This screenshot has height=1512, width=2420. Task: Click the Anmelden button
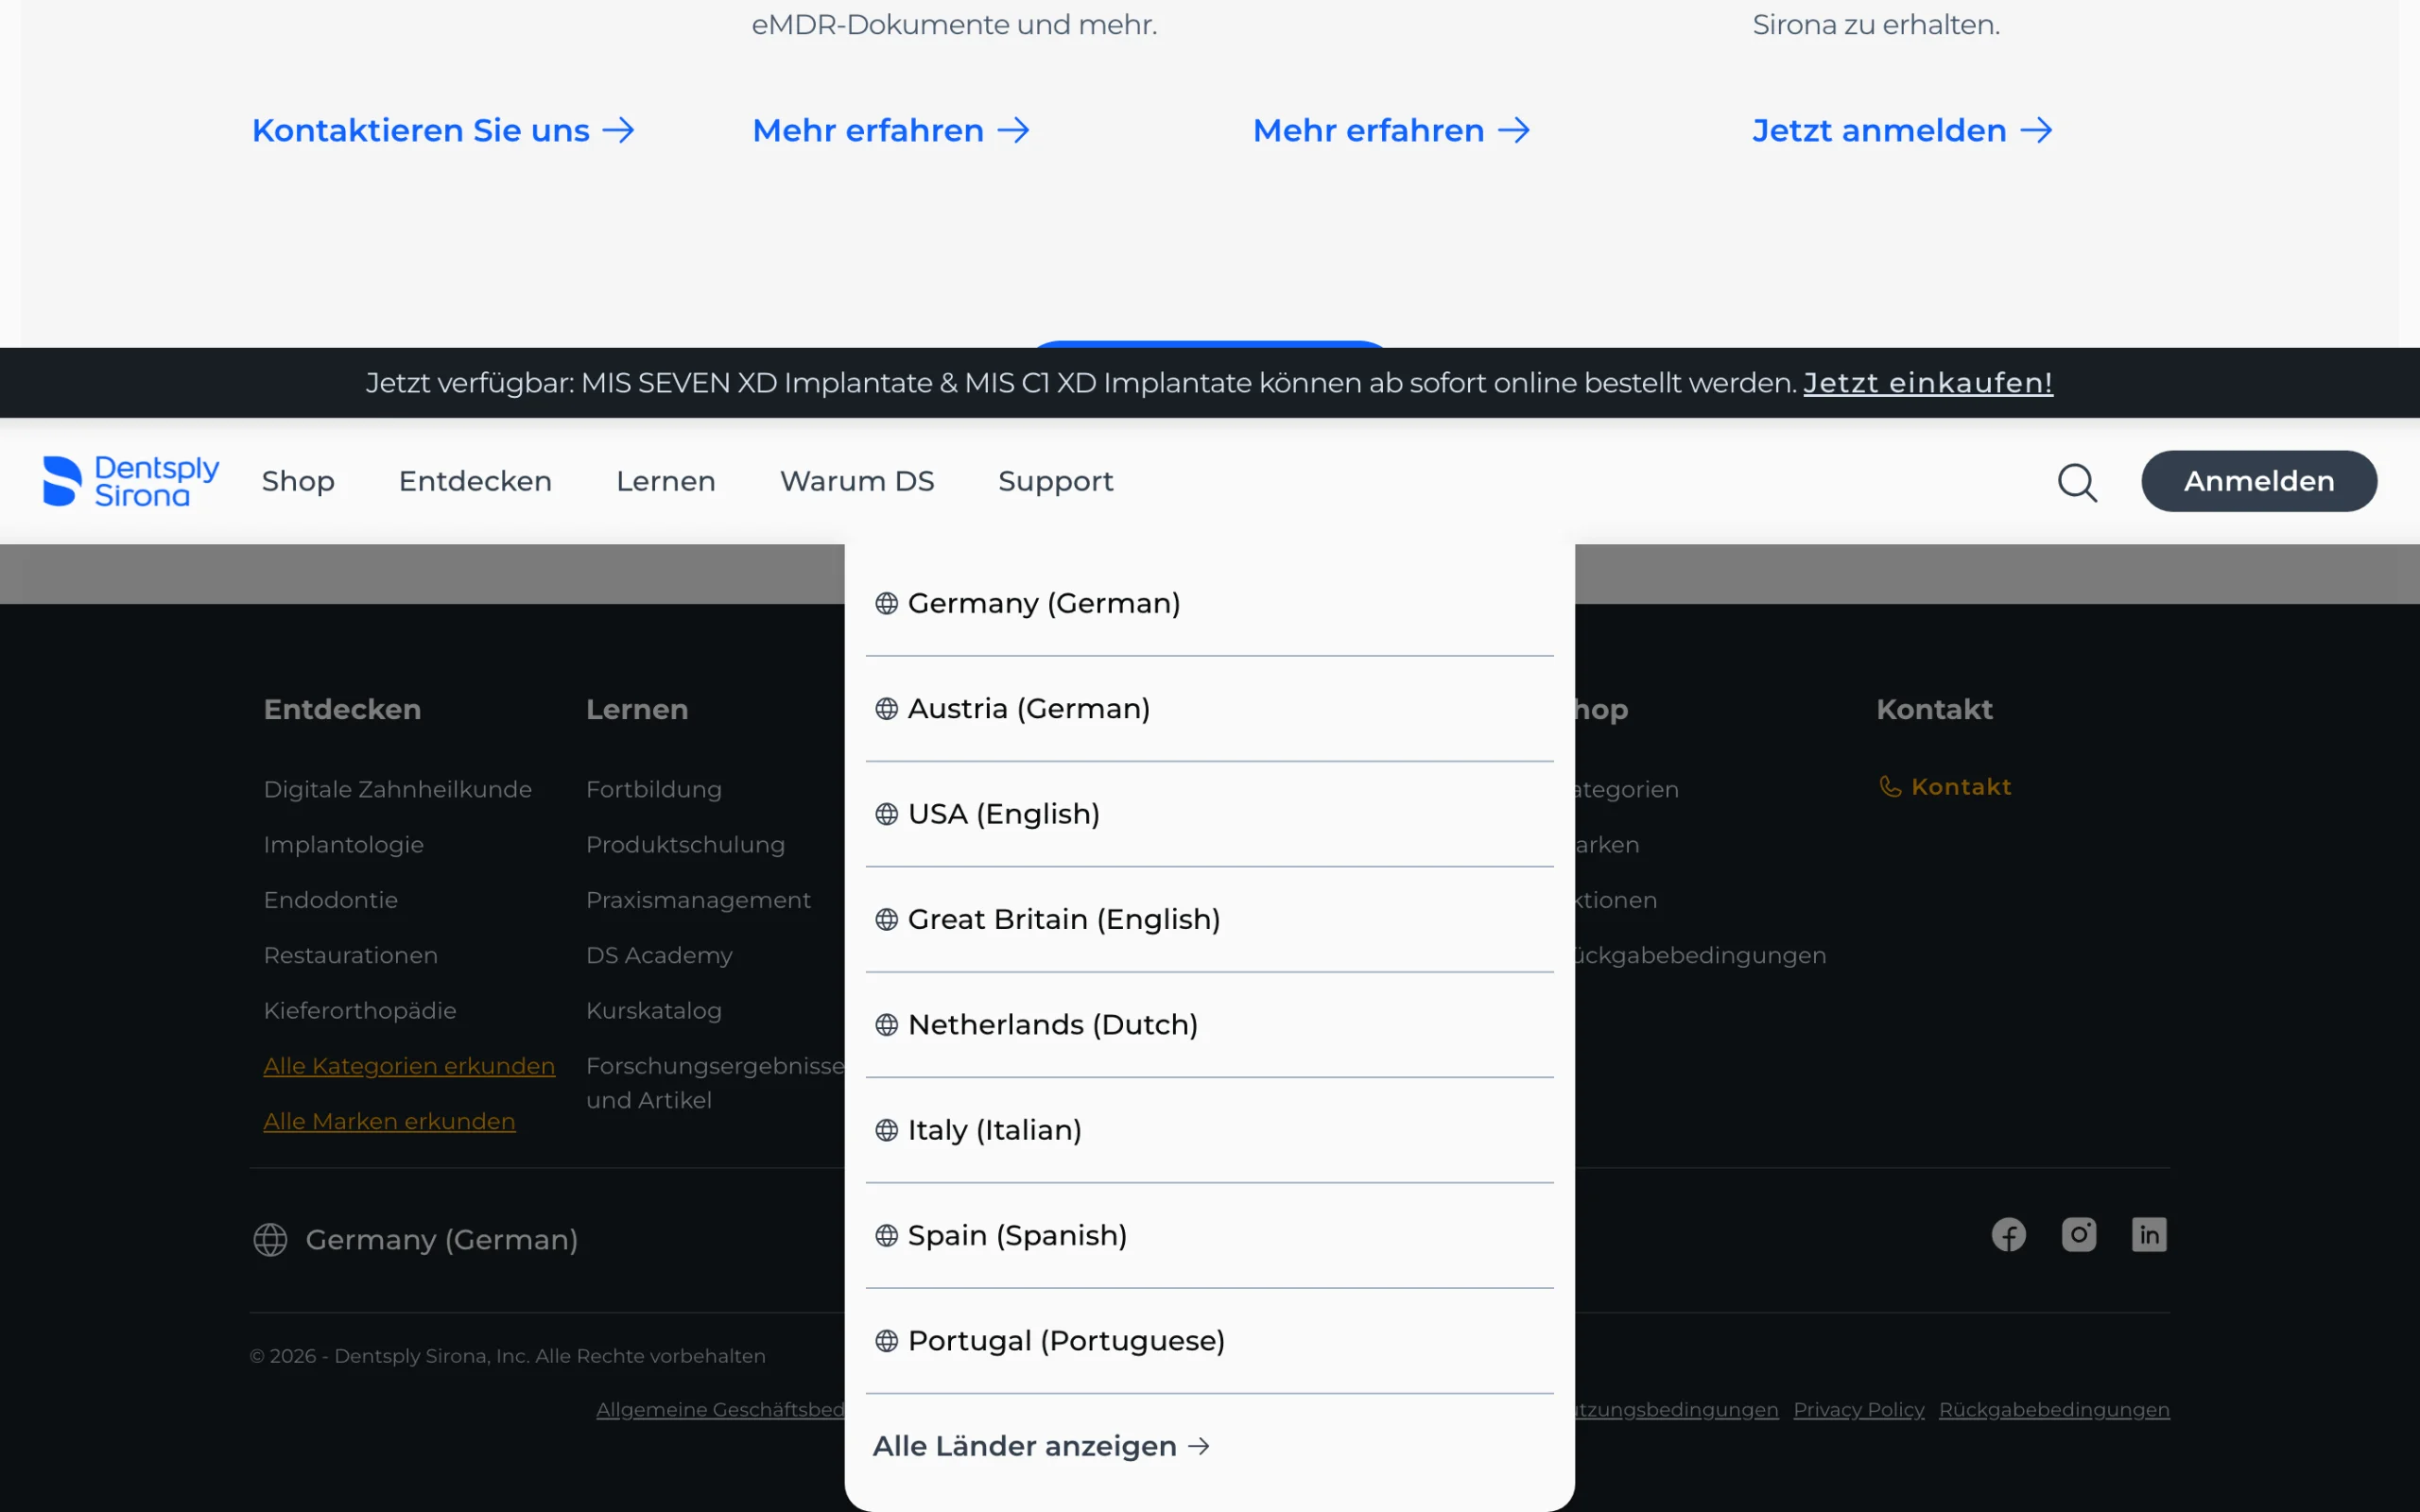pos(2258,481)
